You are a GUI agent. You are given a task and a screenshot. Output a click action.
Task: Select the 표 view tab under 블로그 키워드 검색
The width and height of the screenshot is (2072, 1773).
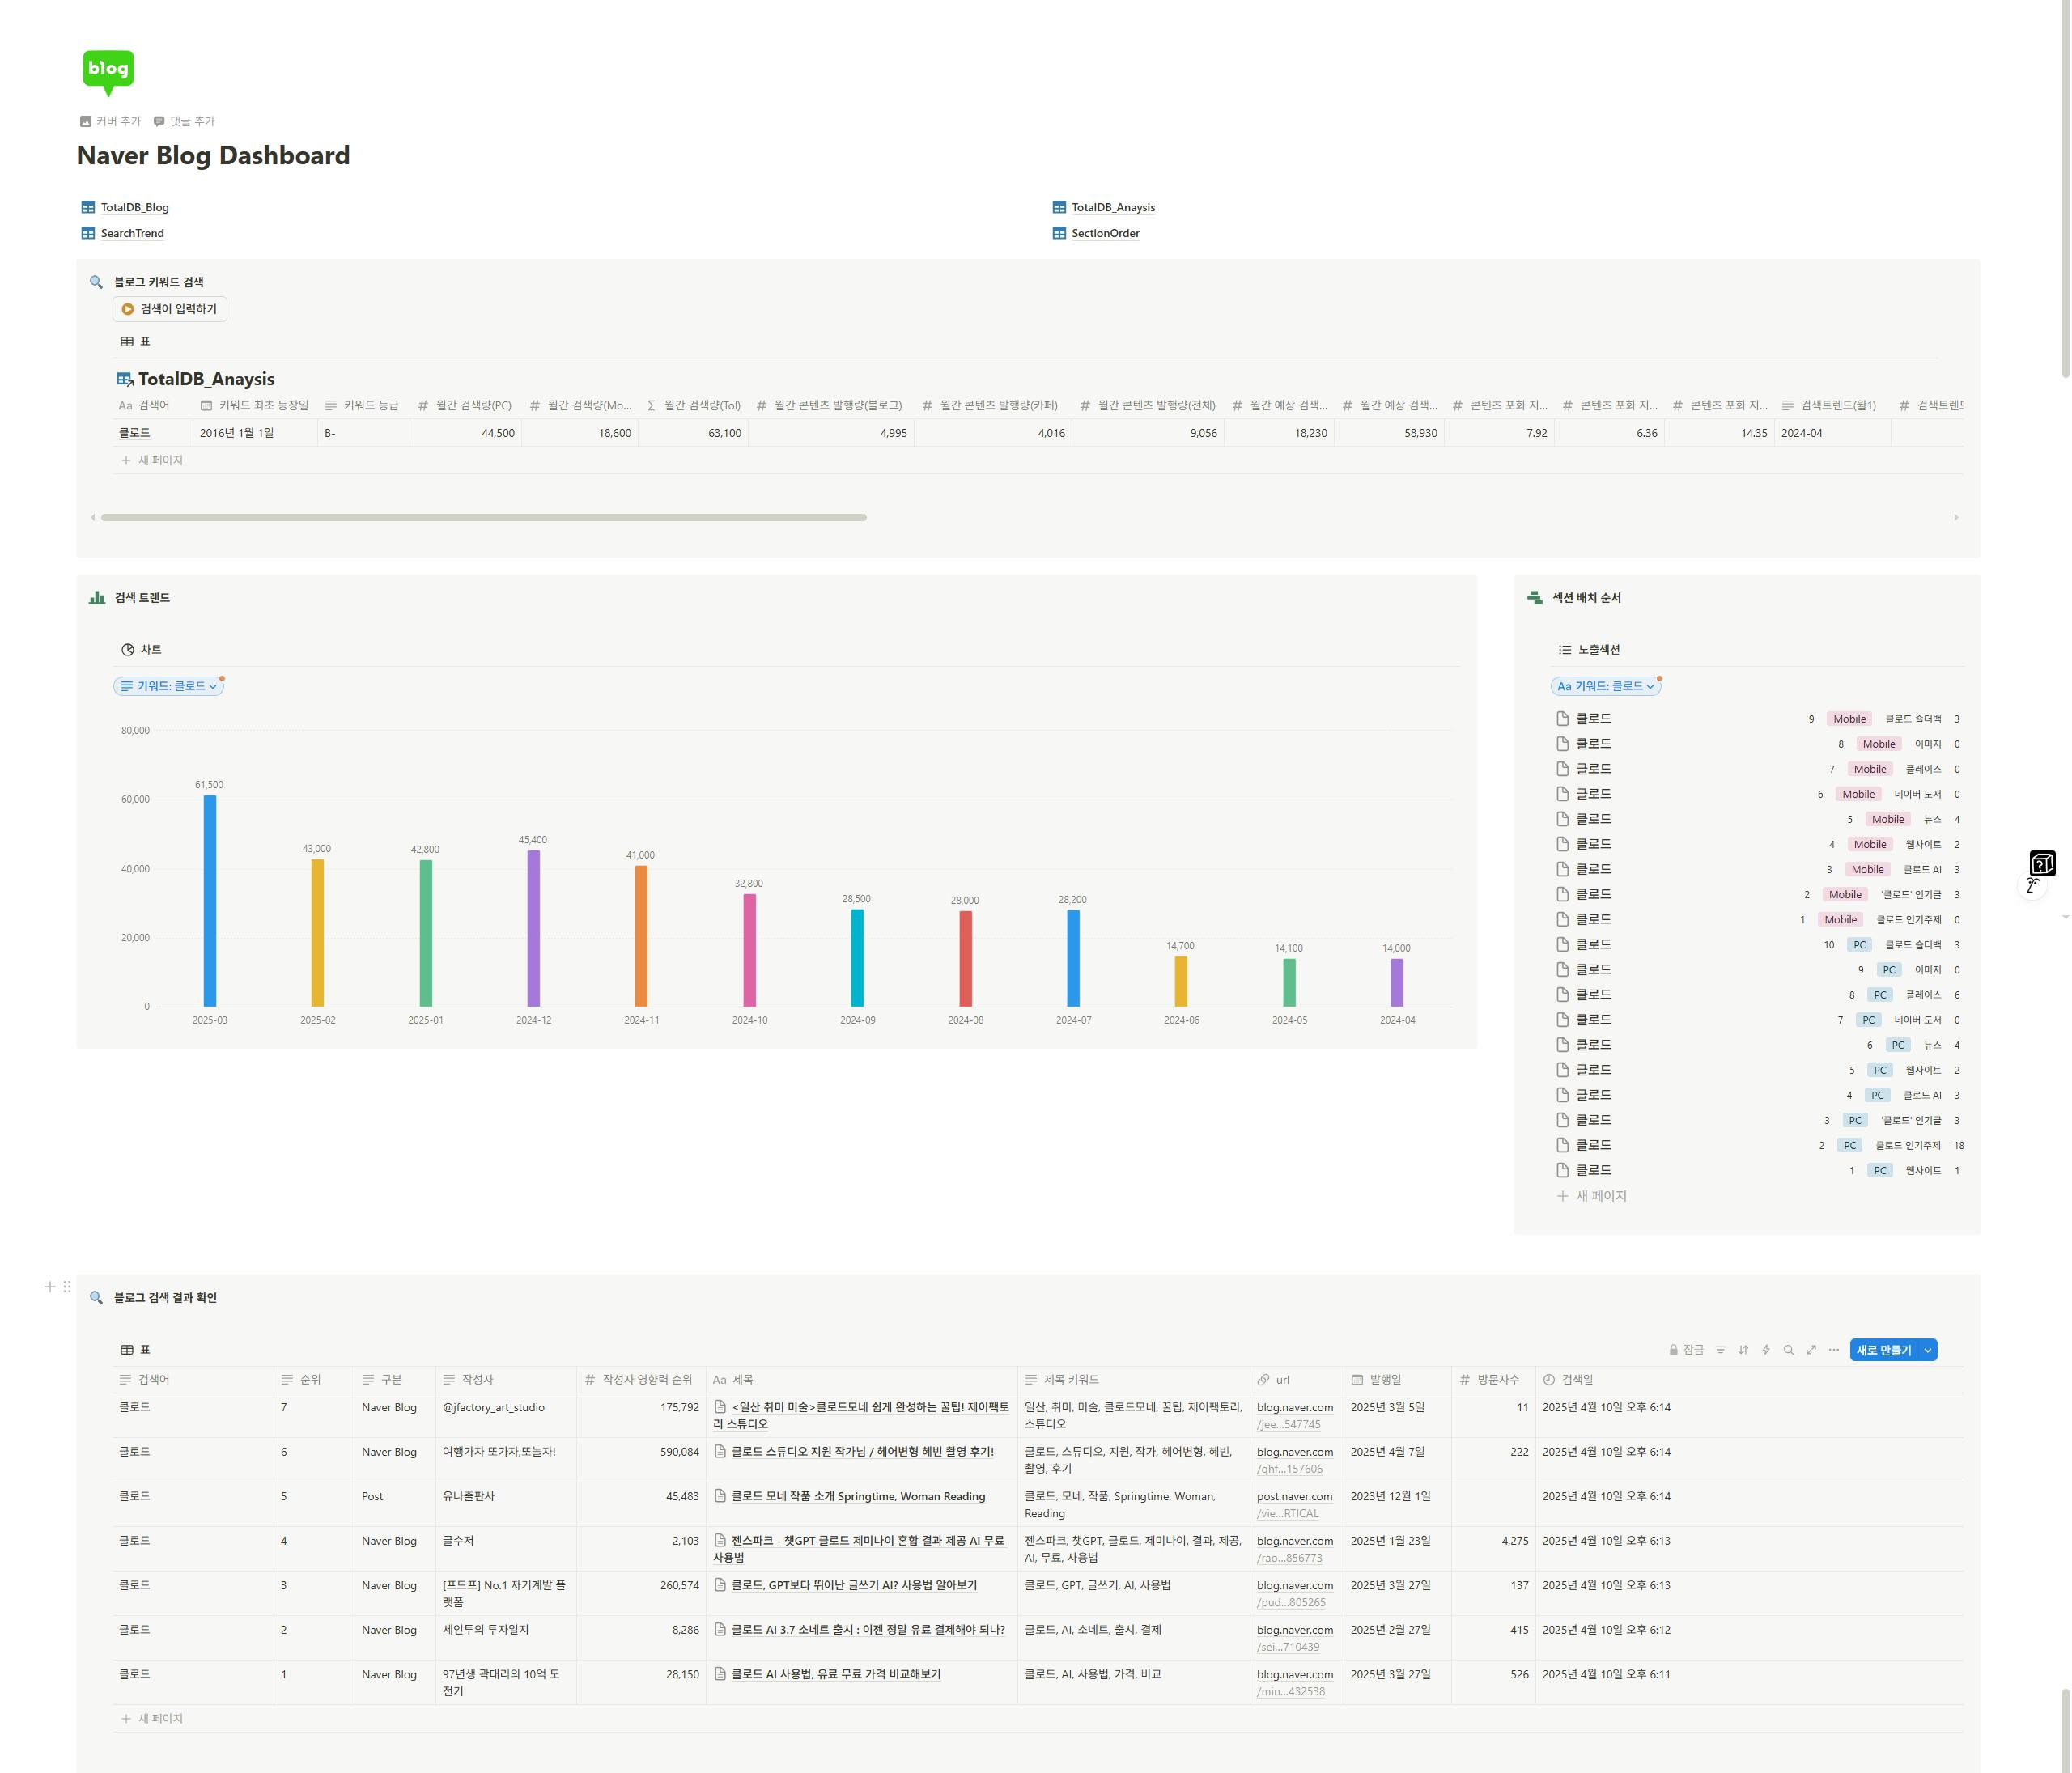click(x=135, y=341)
